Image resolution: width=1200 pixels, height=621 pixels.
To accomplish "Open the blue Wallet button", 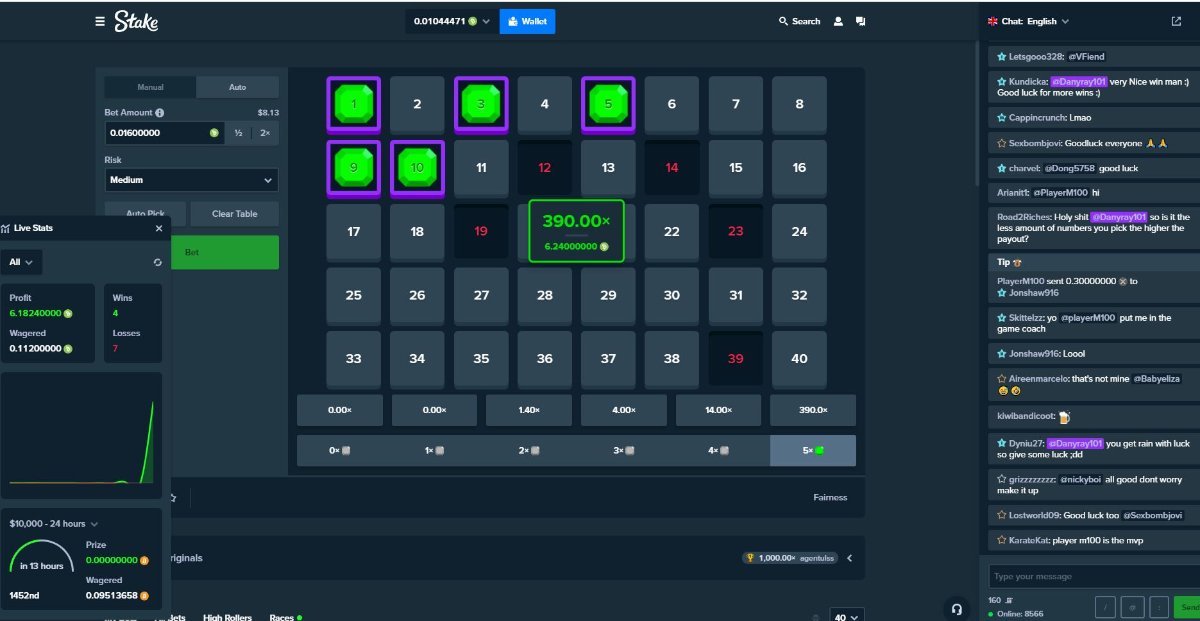I will pyautogui.click(x=527, y=21).
